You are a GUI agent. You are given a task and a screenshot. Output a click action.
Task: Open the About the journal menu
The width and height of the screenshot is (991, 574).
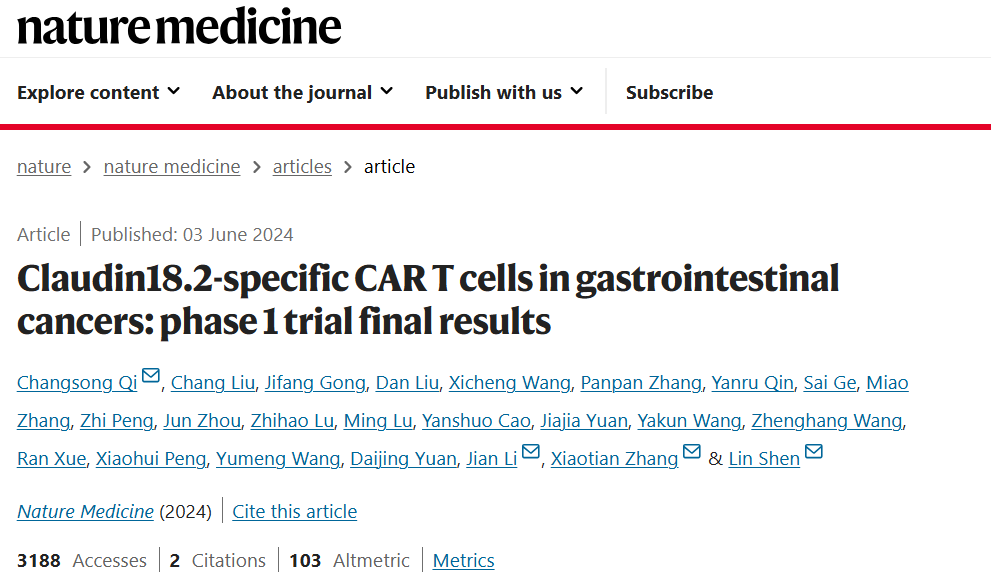click(303, 92)
